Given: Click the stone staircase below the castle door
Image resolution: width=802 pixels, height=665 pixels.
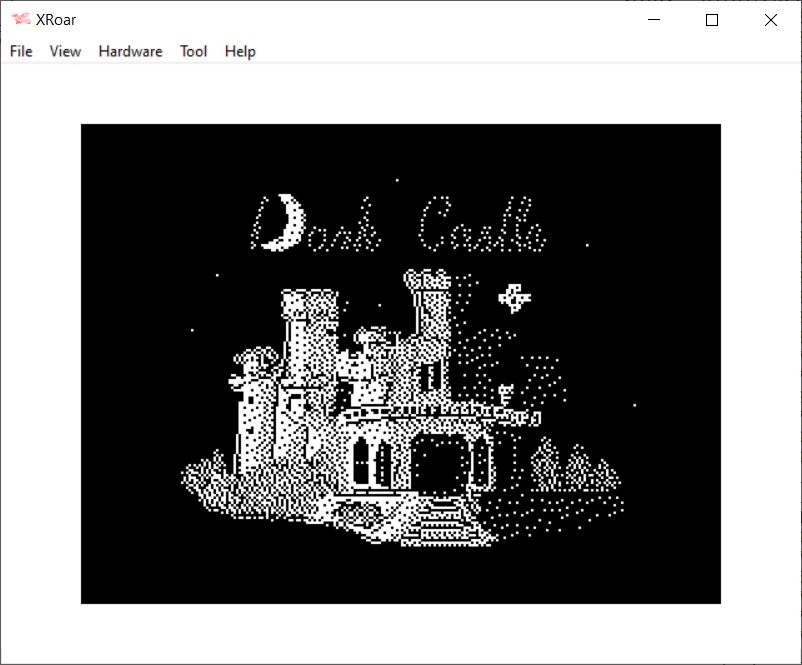Looking at the screenshot, I should (x=440, y=520).
